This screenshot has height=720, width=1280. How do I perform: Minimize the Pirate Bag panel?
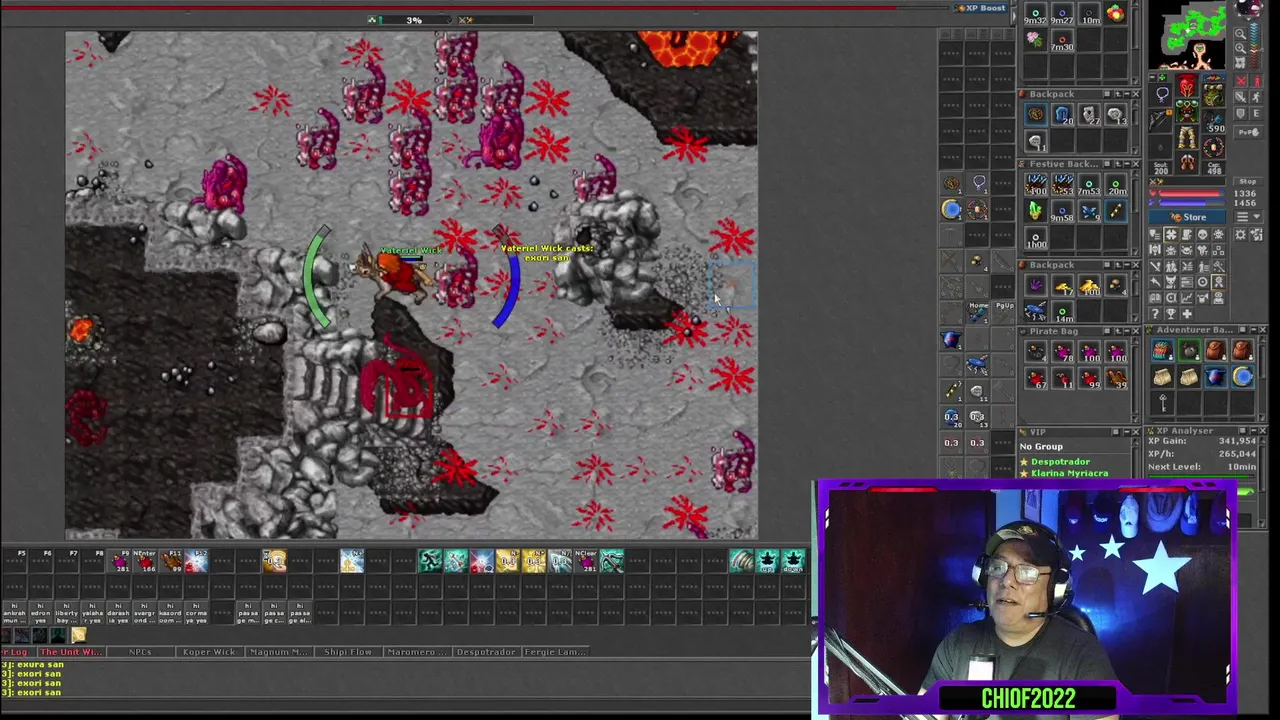[1127, 331]
